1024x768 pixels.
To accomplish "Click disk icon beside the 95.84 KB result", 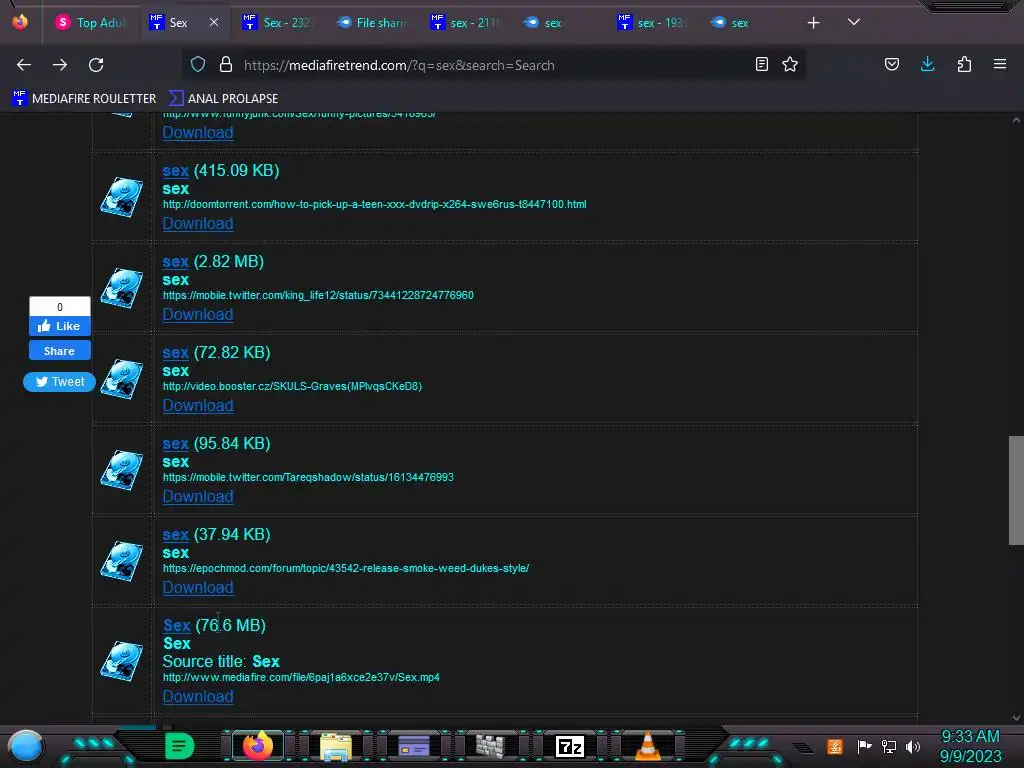I will (x=121, y=470).
